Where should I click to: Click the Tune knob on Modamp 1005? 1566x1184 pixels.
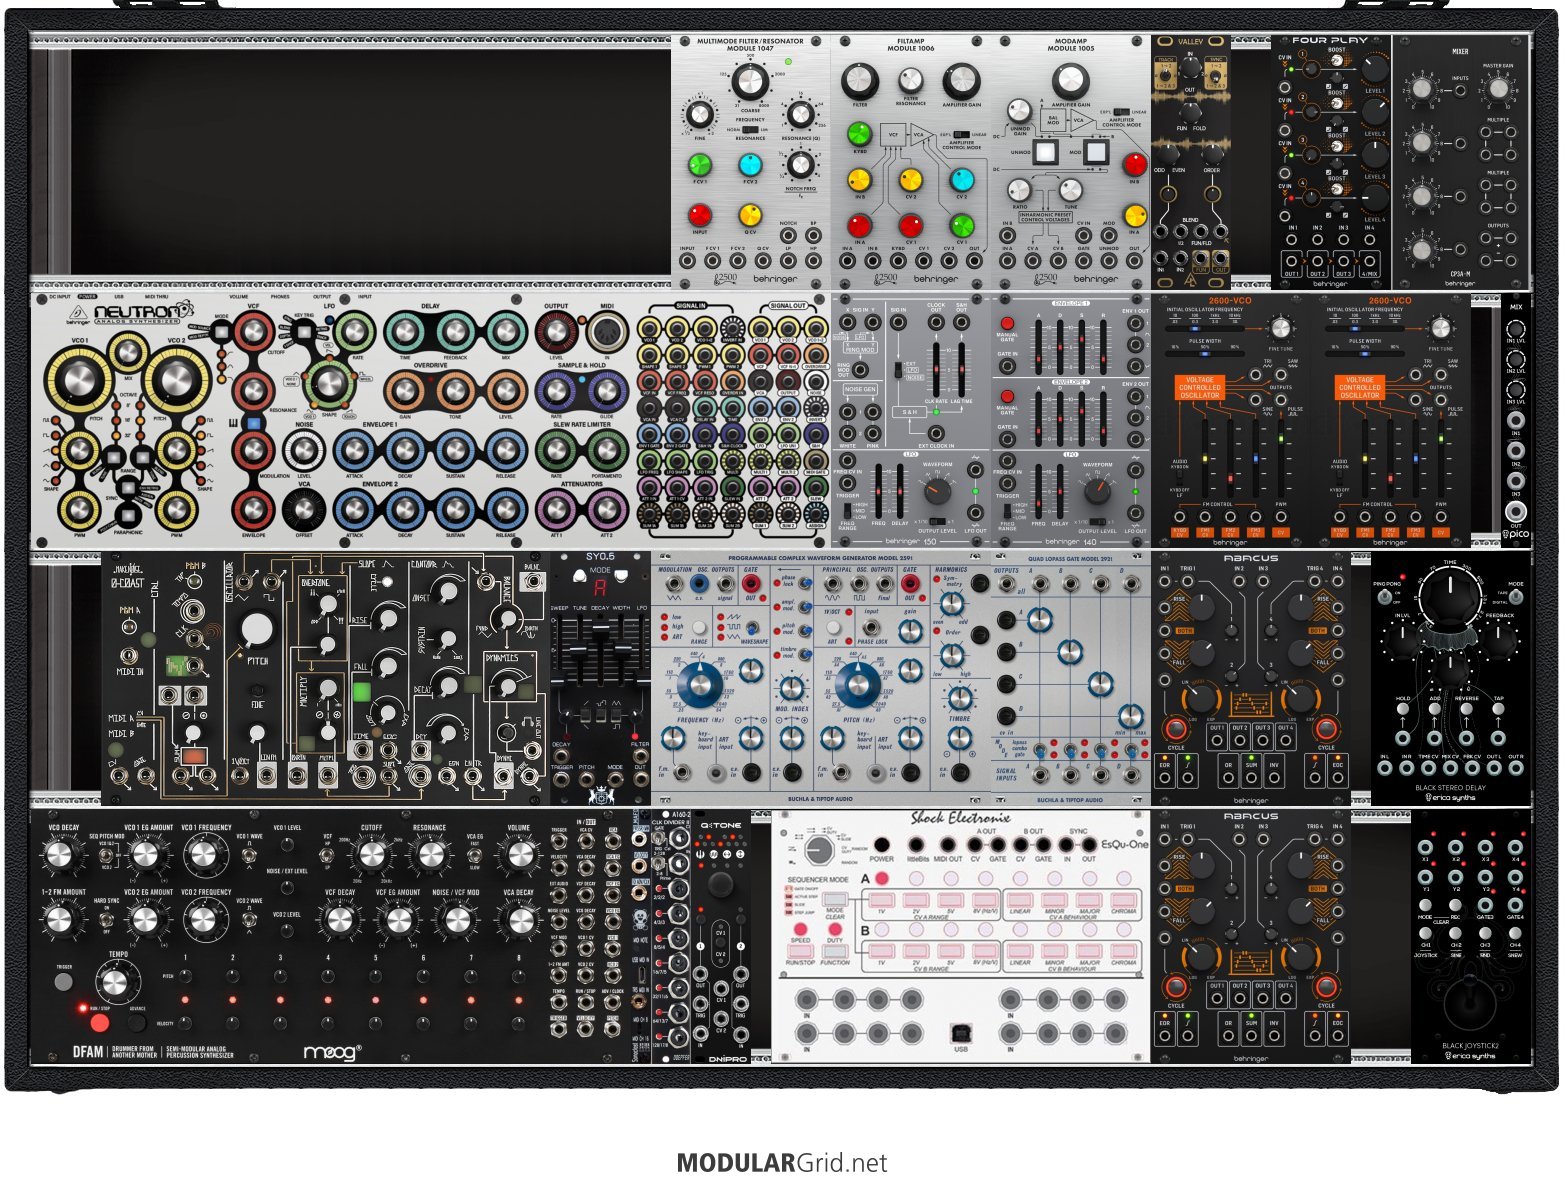pyautogui.click(x=1071, y=190)
